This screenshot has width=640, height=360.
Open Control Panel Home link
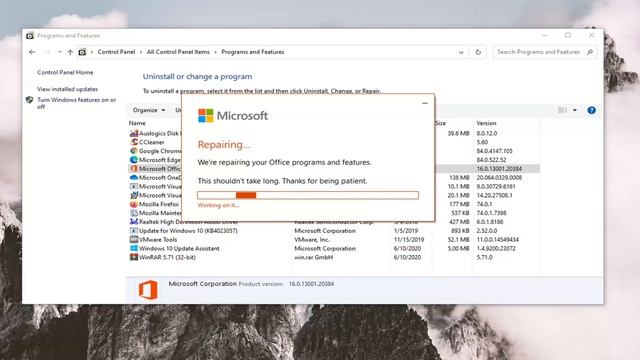click(x=65, y=73)
